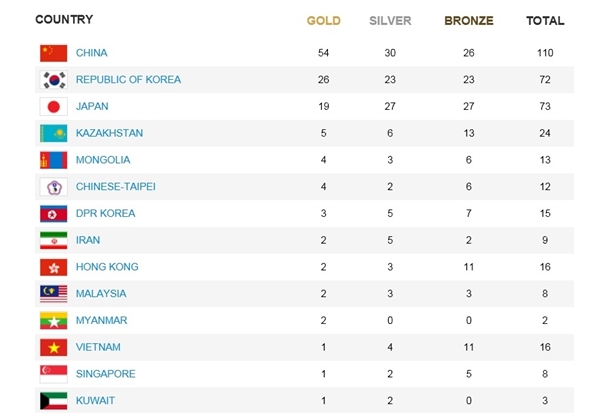Click the Japan flag icon
This screenshot has width=600, height=418.
53,107
